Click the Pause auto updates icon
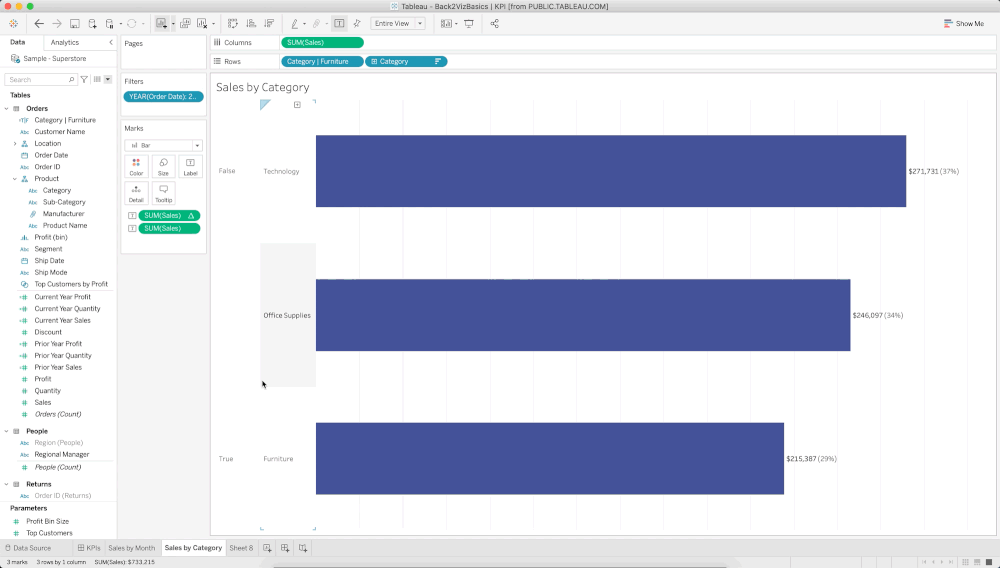Viewport: 1000px width, 568px height. (x=110, y=24)
